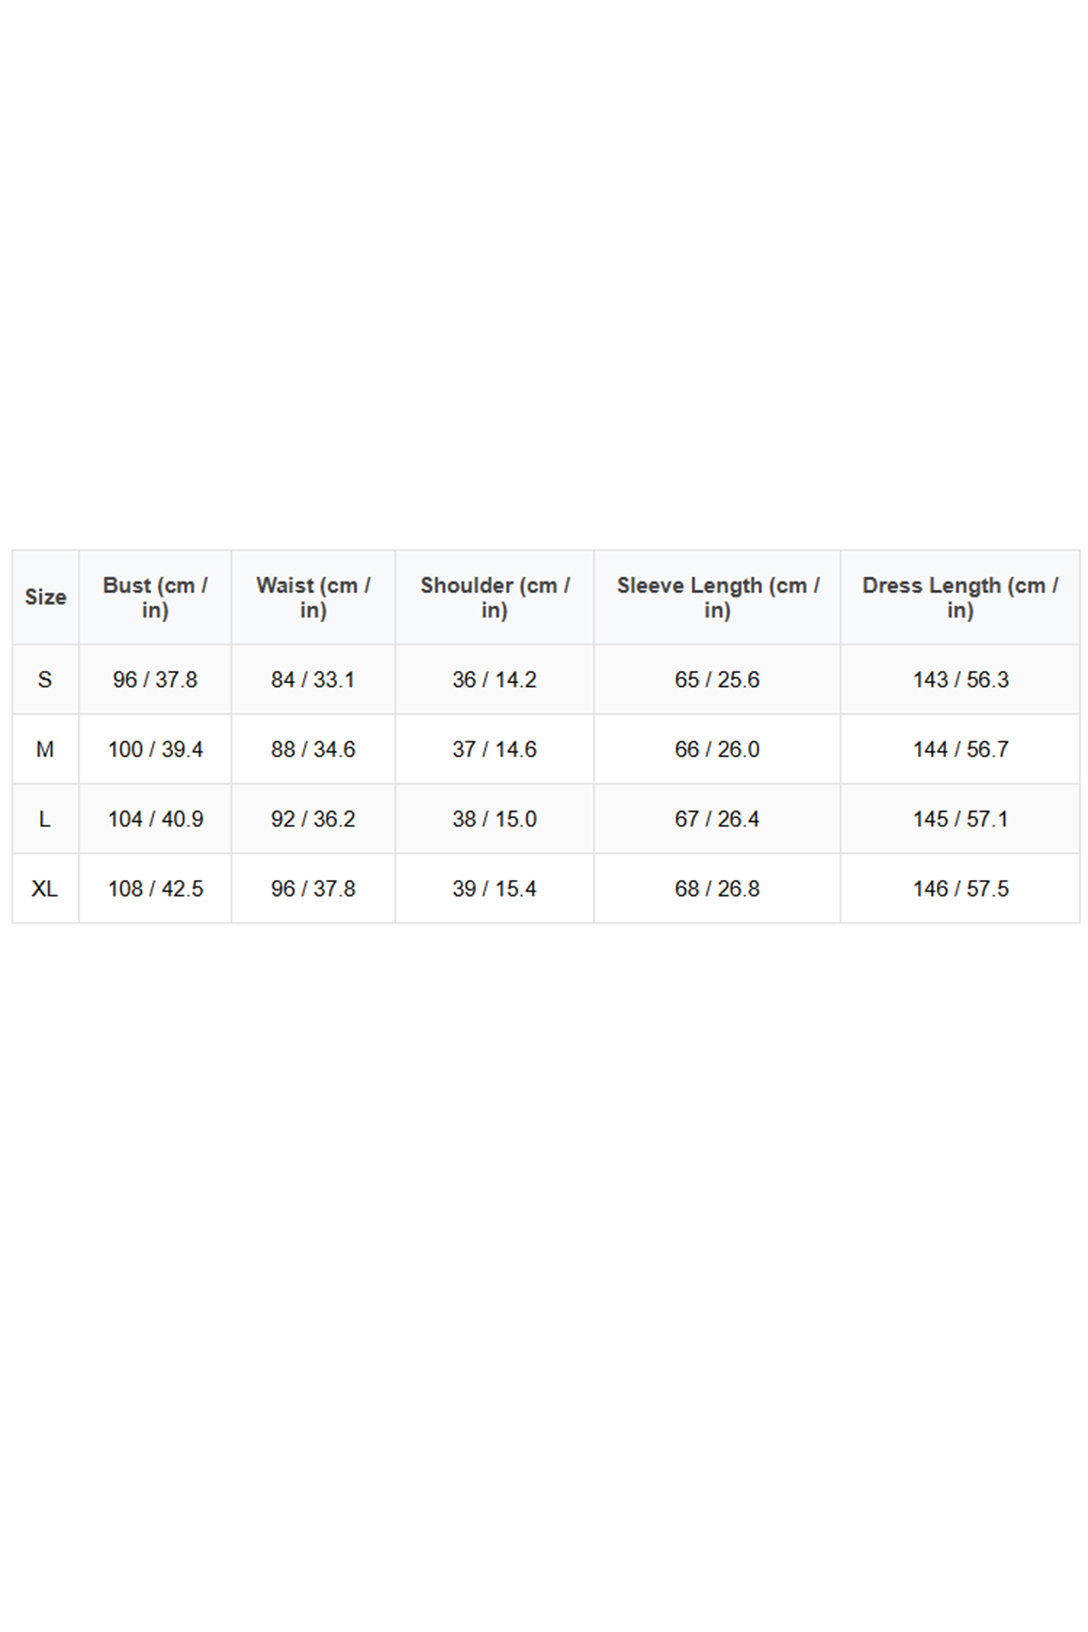Click dress length value 146 / 57.5
Image resolution: width=1088 pixels, height=1632 pixels.
960,888
